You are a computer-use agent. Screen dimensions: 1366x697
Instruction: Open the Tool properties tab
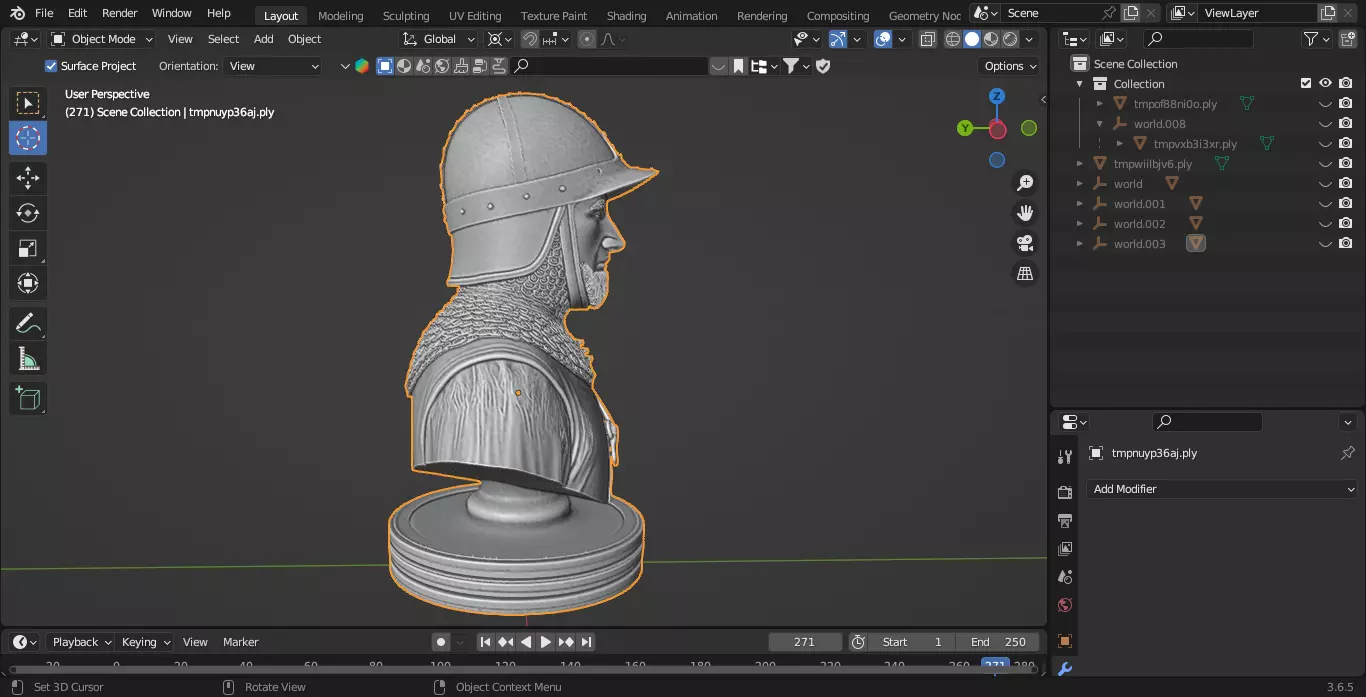tap(1065, 457)
